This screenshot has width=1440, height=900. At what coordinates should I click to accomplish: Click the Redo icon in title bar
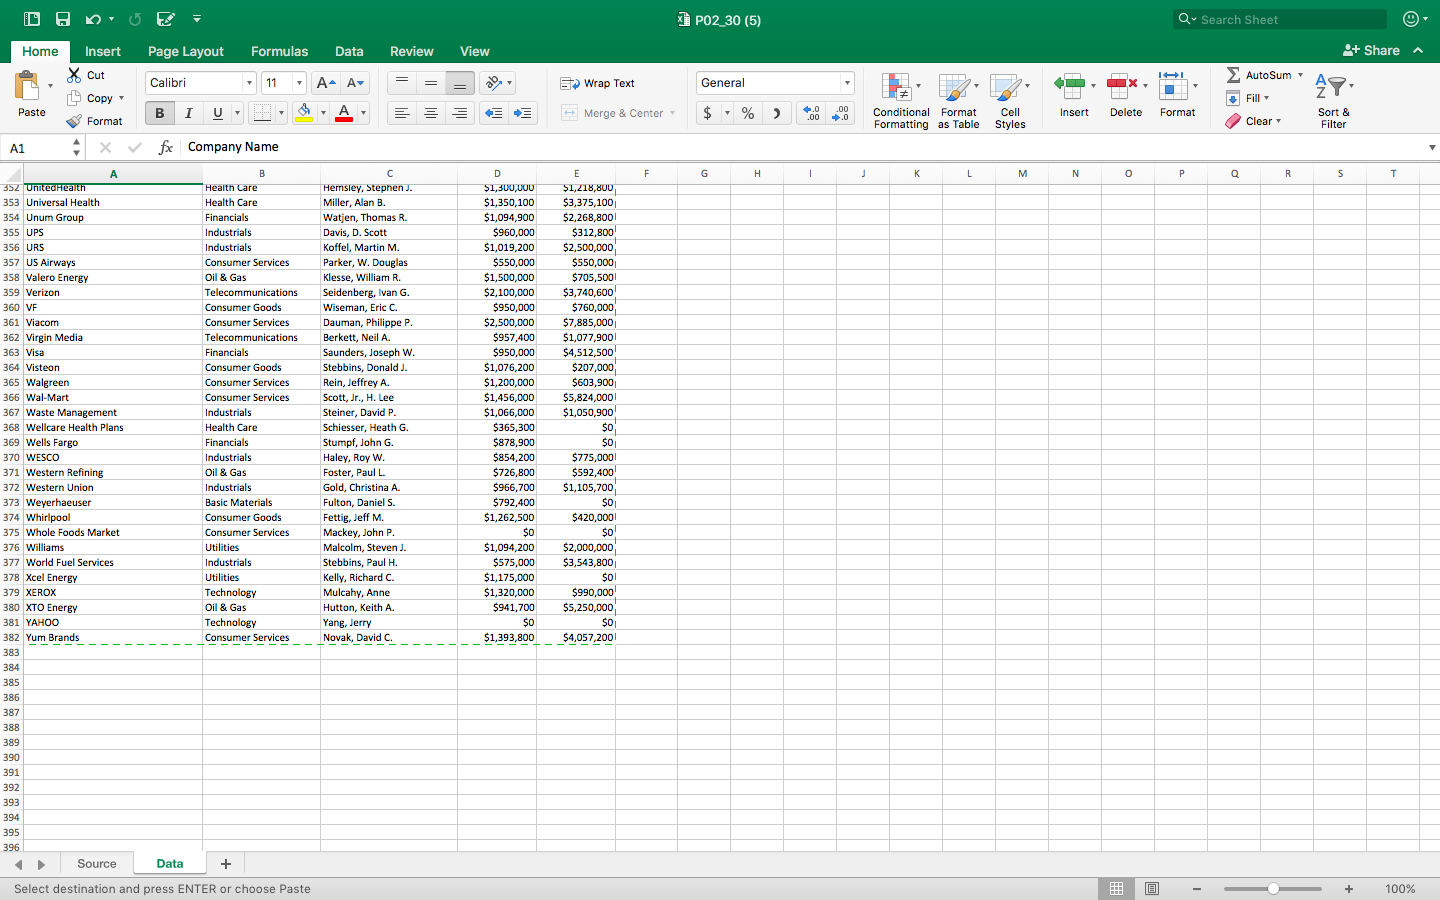(x=135, y=19)
